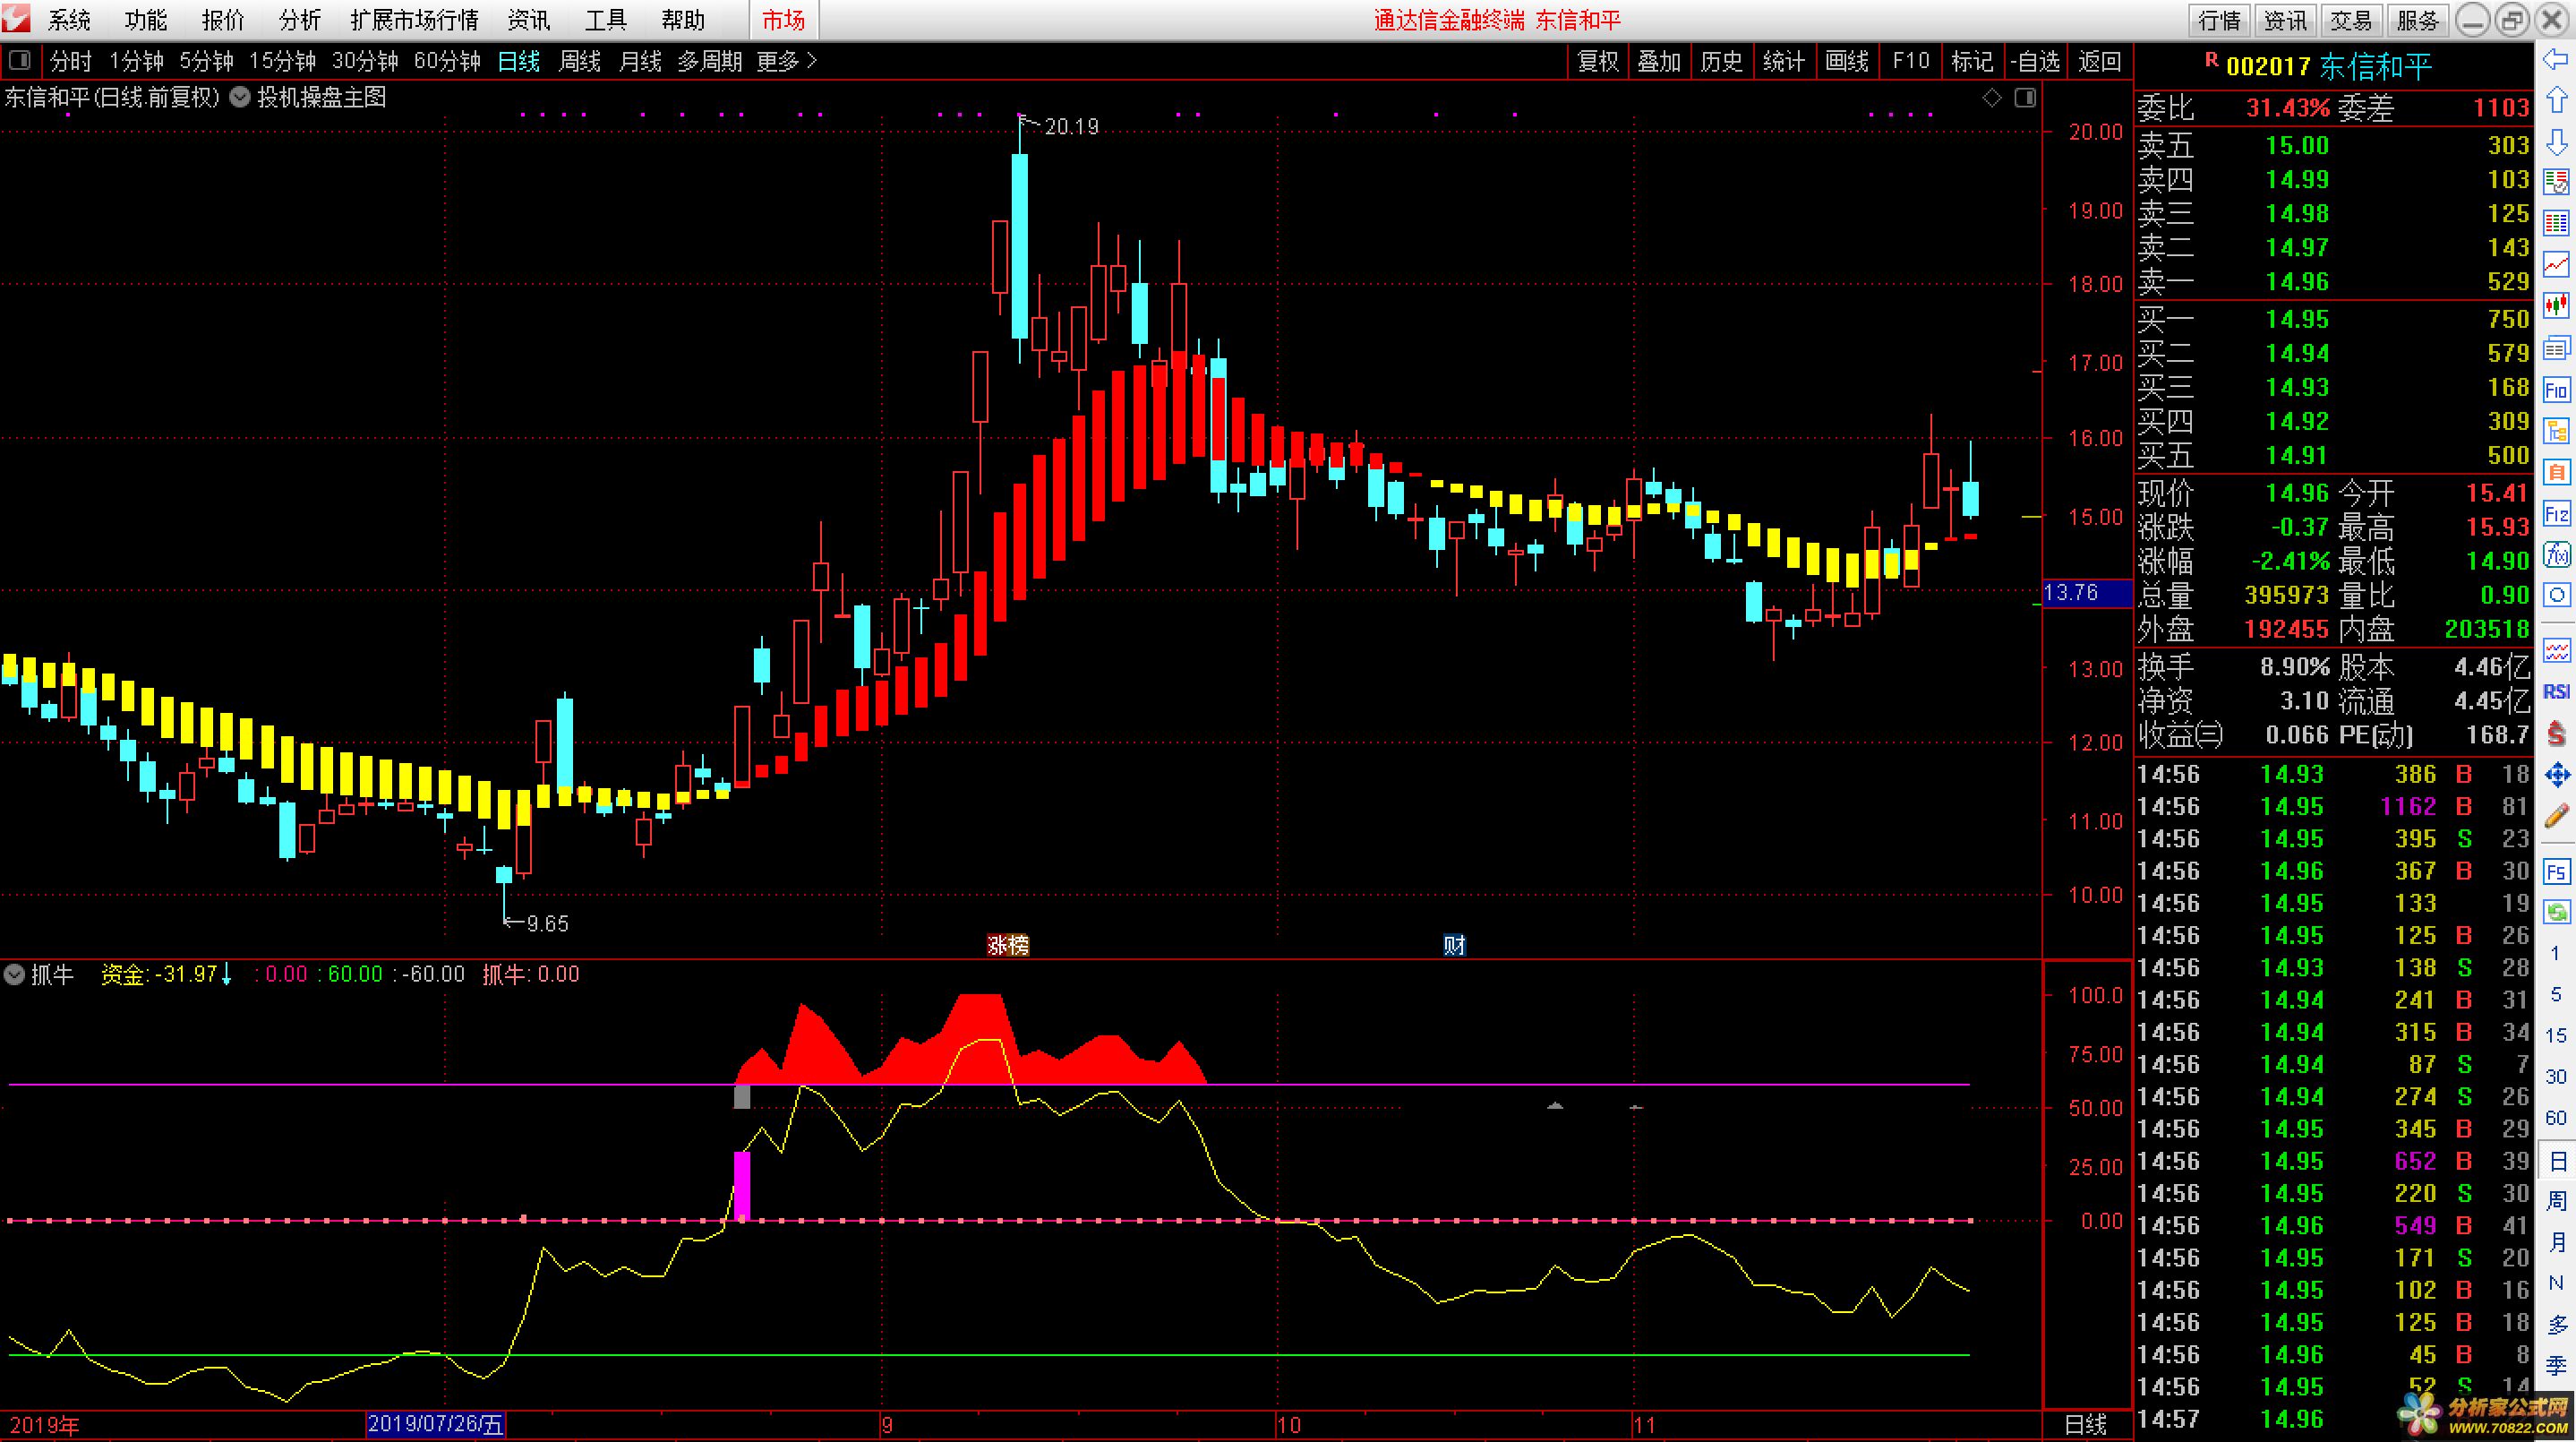The height and width of the screenshot is (1442, 2576).
Task: Click the back arrow in right sidebar
Action: 2557,60
